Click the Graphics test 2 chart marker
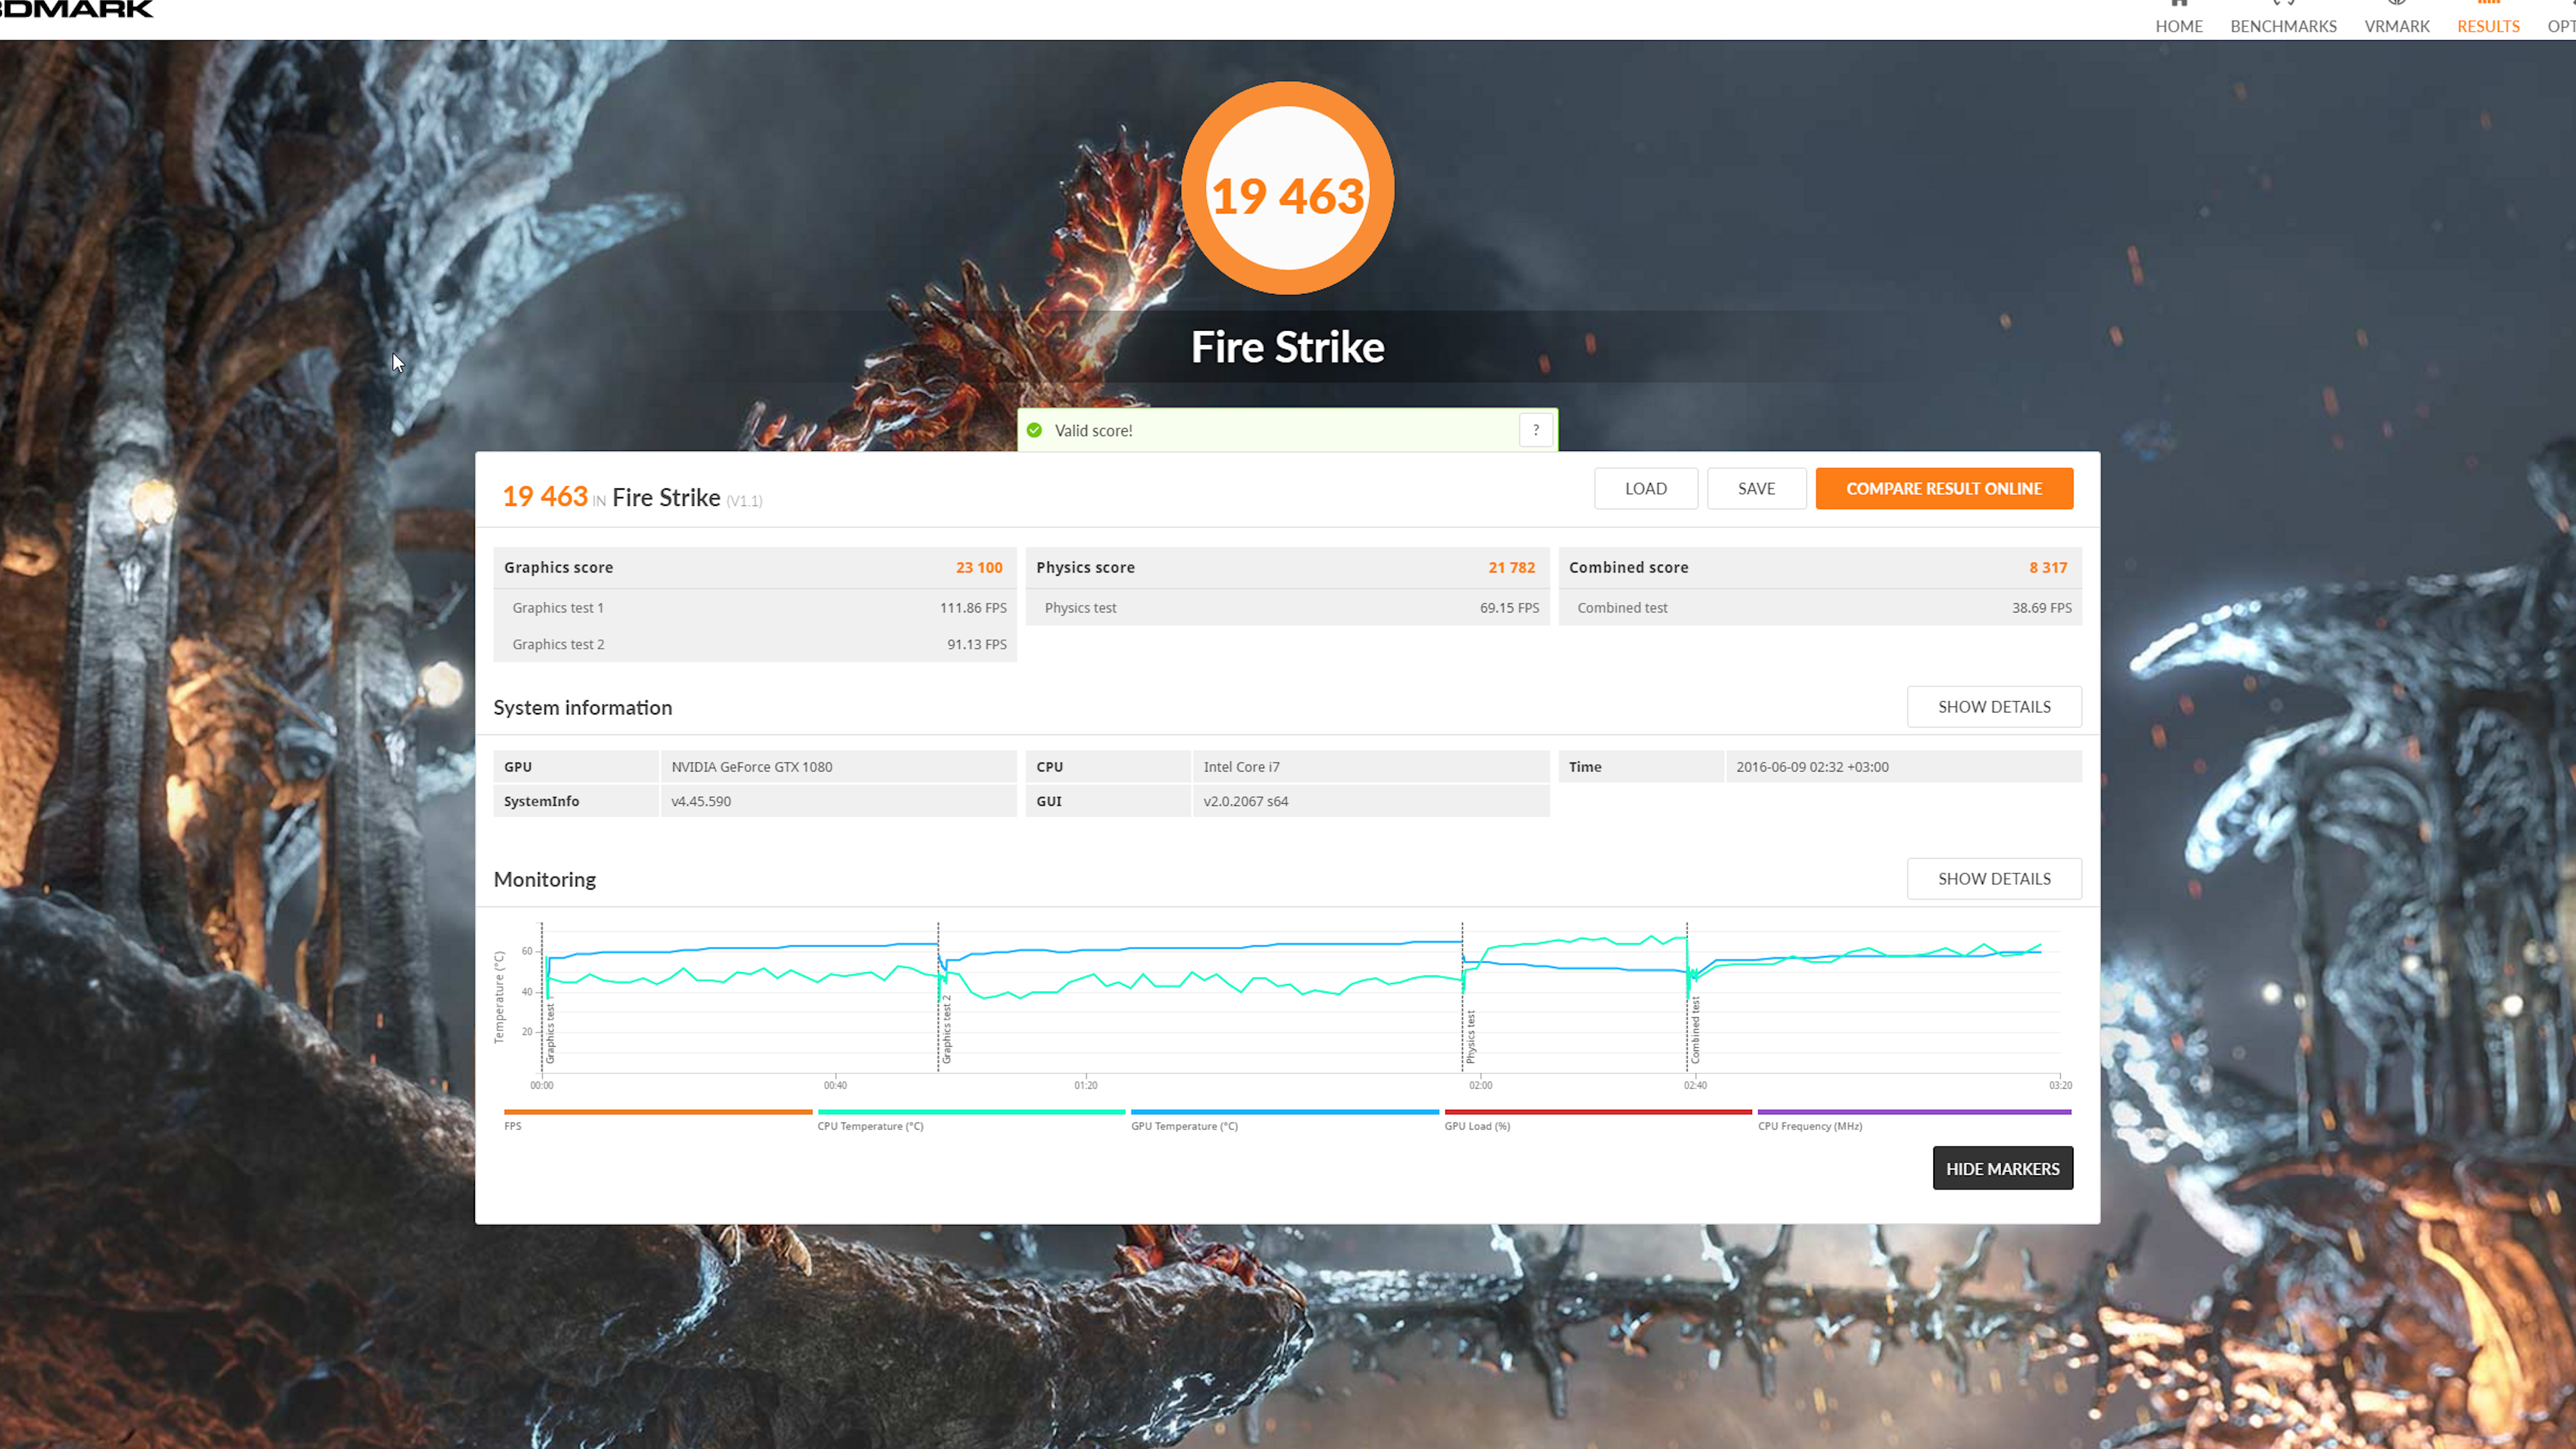This screenshot has height=1449, width=2576. pyautogui.click(x=946, y=1029)
